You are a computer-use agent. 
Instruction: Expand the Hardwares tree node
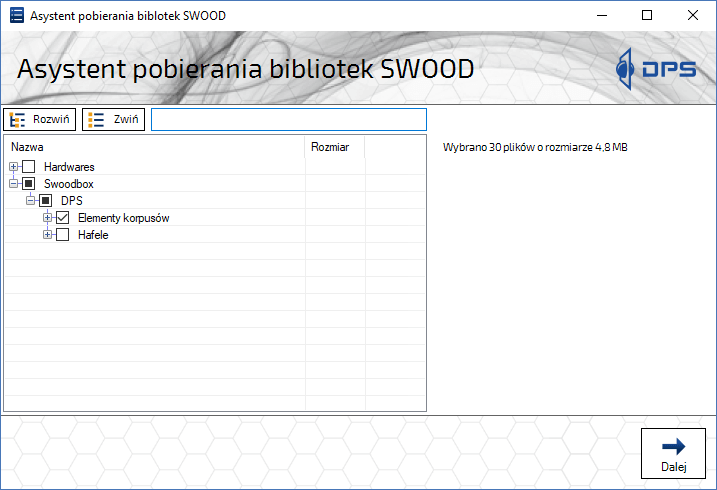(14, 167)
